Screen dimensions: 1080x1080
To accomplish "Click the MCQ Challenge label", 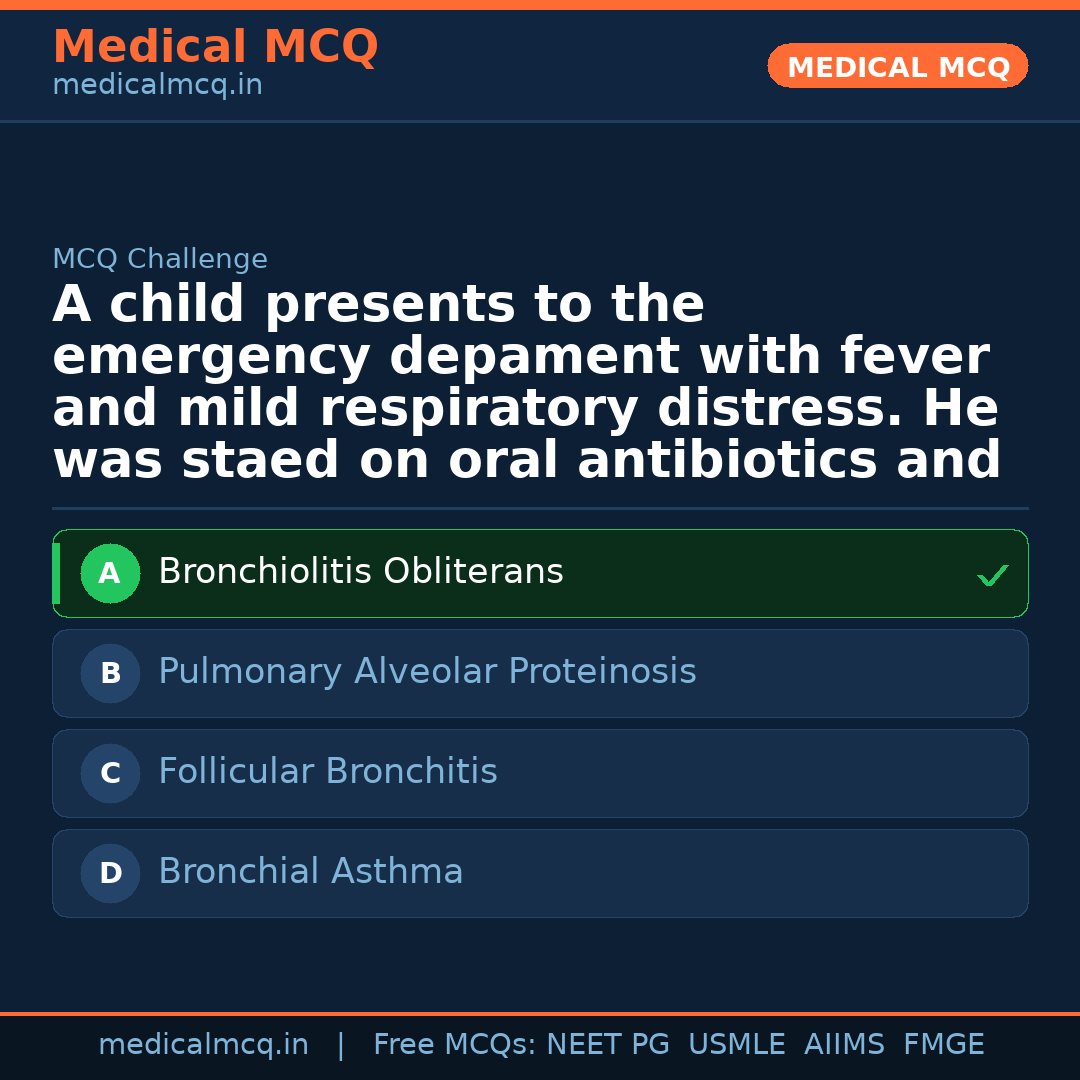I will (160, 259).
